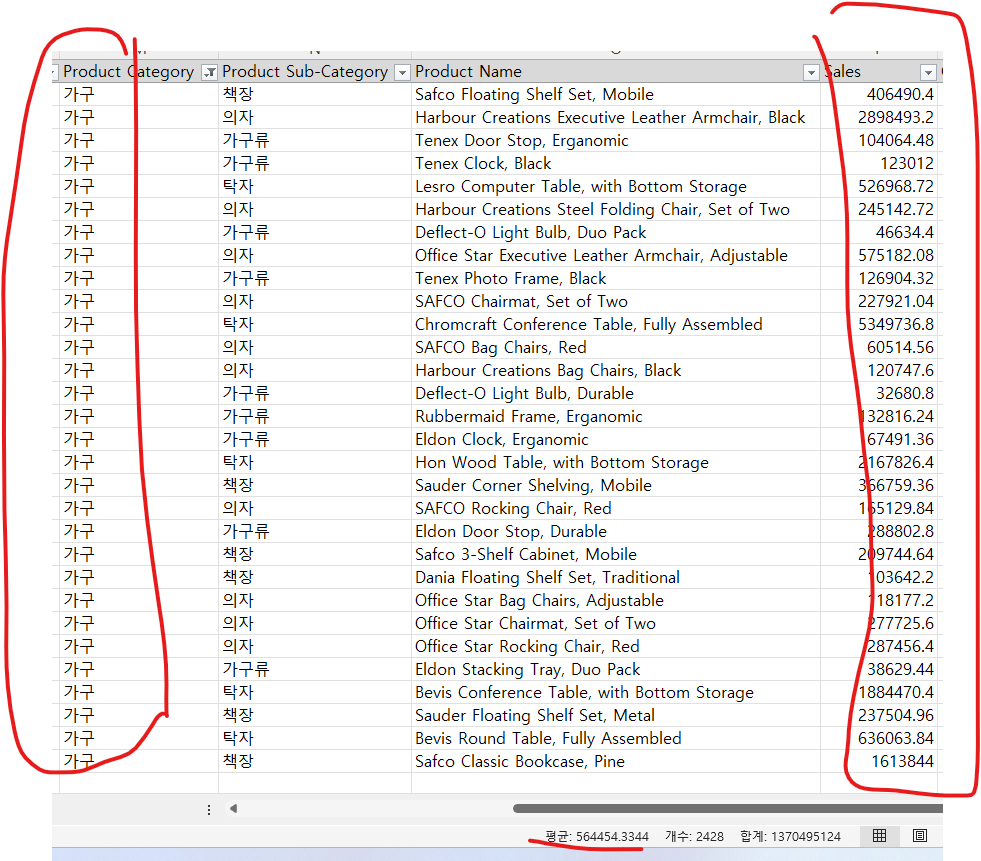Image resolution: width=981 pixels, height=861 pixels.
Task: Select sales value 406490.4
Action: (x=879, y=94)
